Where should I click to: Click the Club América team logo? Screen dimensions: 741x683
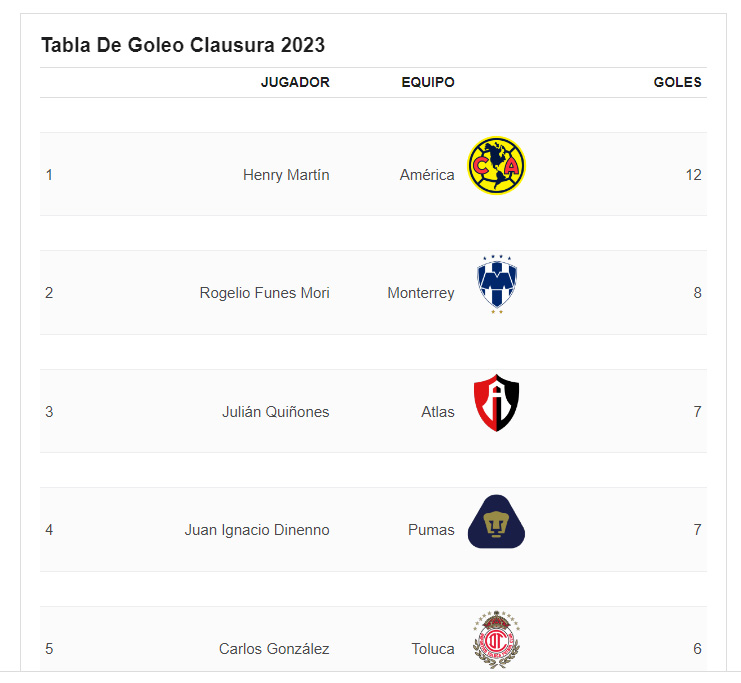click(496, 165)
